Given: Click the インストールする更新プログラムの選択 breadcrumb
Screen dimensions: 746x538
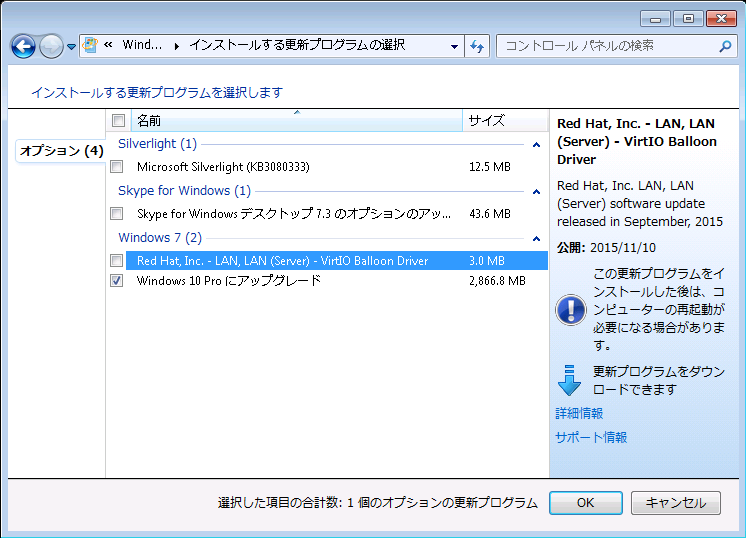Looking at the screenshot, I should (x=297, y=45).
